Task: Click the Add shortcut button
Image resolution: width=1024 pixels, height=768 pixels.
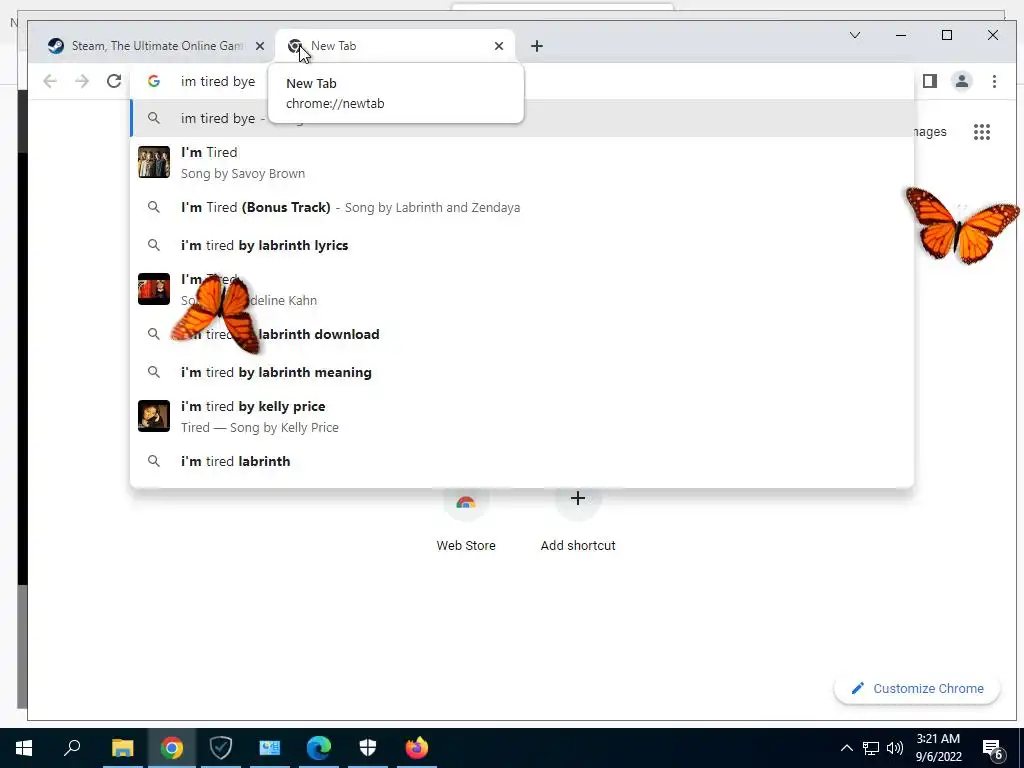Action: click(578, 520)
